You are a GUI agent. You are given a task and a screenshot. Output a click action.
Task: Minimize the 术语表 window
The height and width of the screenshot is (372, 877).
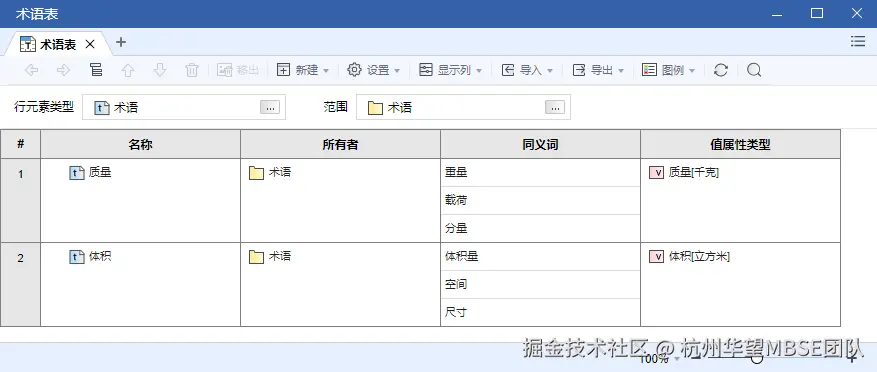777,15
